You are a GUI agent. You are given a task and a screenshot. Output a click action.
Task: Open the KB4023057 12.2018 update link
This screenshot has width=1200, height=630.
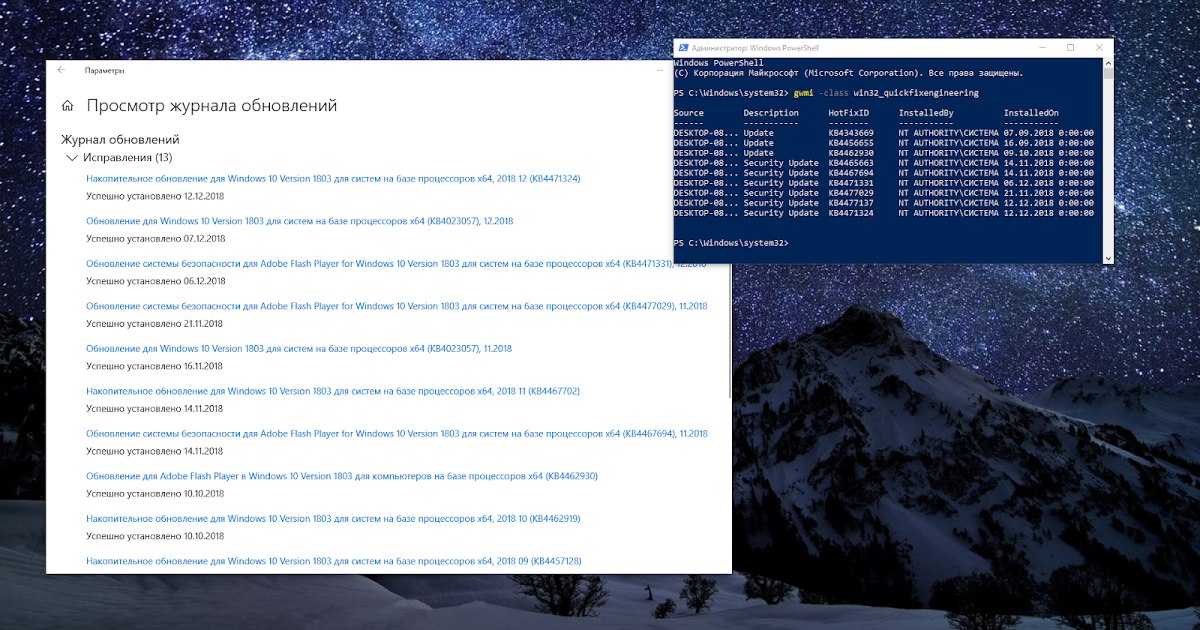(299, 221)
